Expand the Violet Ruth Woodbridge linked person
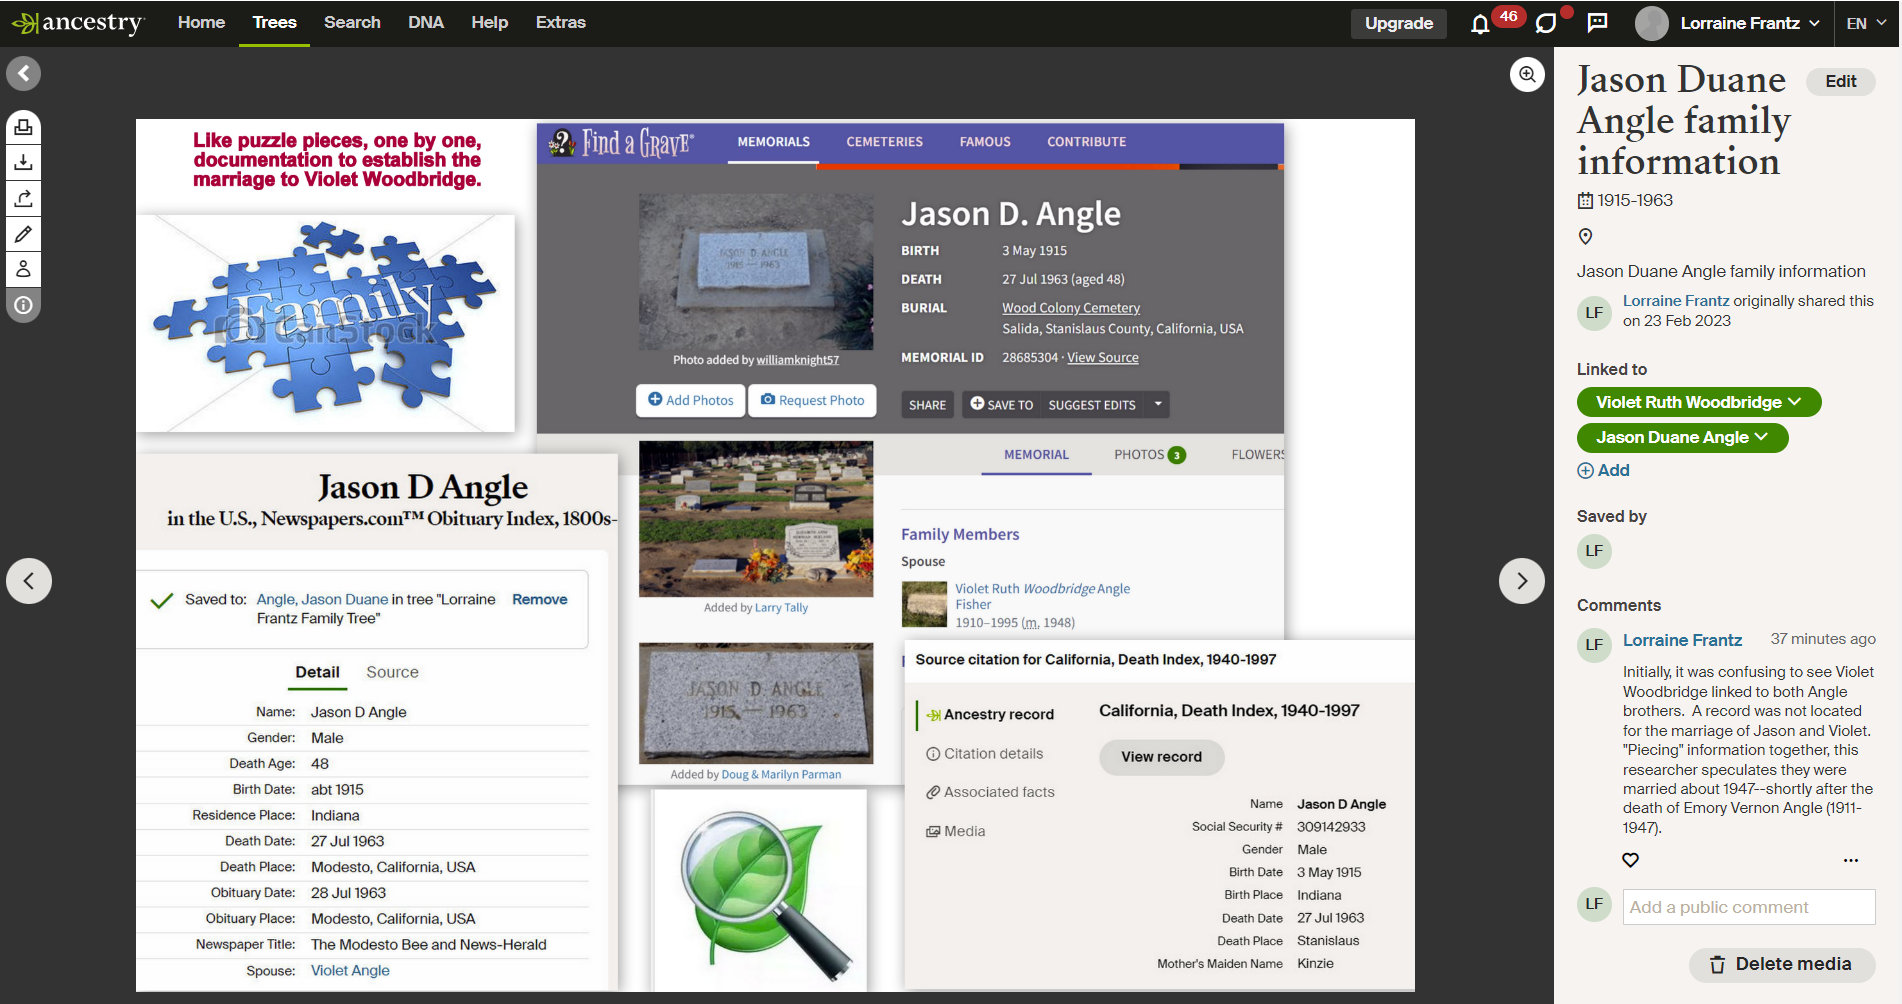Image resolution: width=1902 pixels, height=1004 pixels. click(1698, 402)
